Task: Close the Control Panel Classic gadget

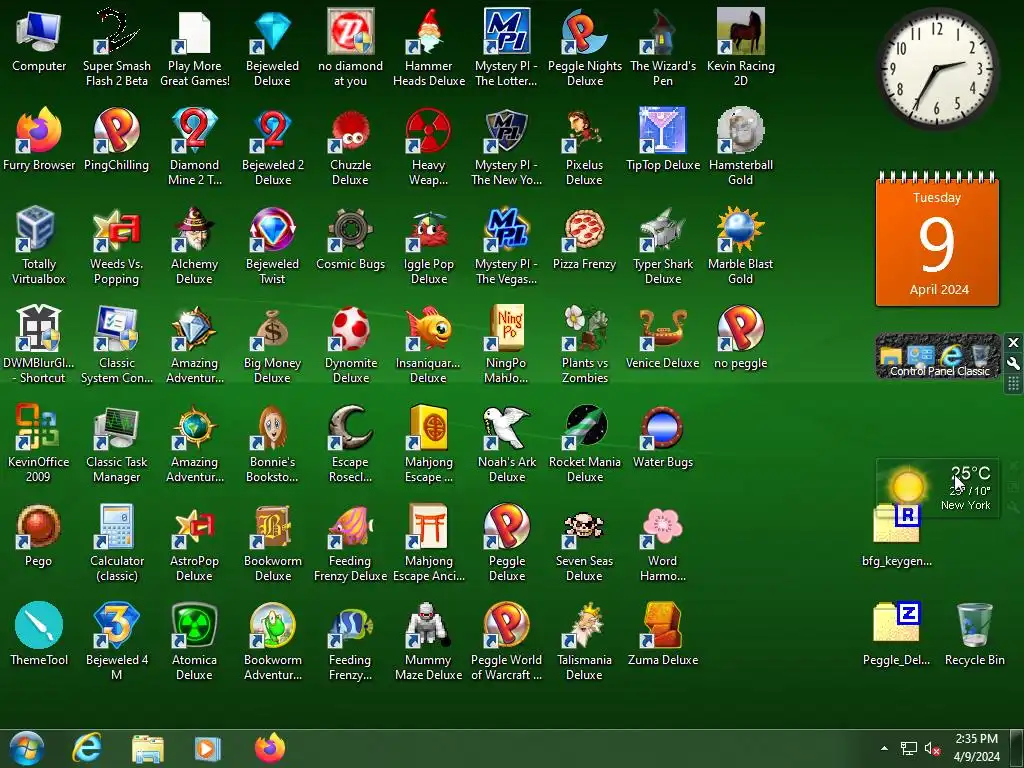Action: 1013,342
